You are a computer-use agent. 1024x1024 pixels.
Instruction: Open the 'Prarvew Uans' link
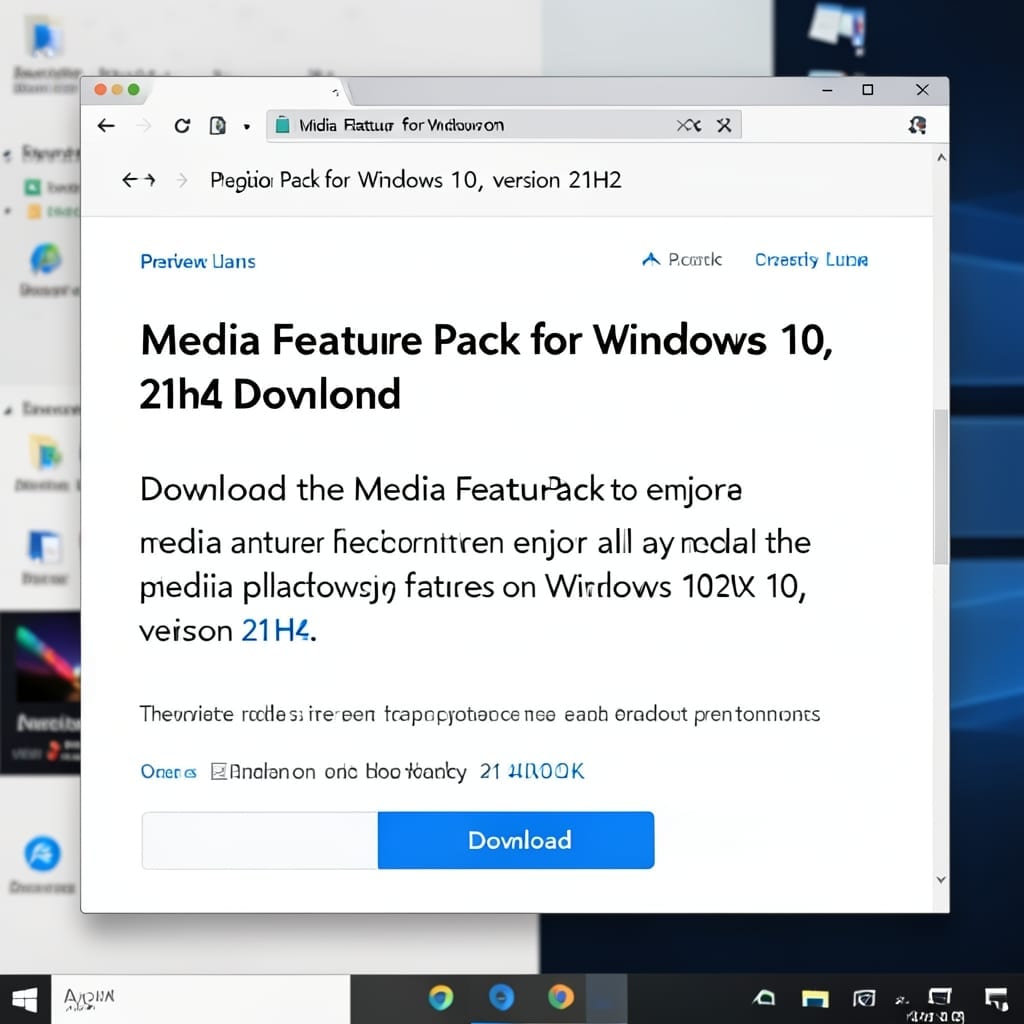tap(198, 261)
